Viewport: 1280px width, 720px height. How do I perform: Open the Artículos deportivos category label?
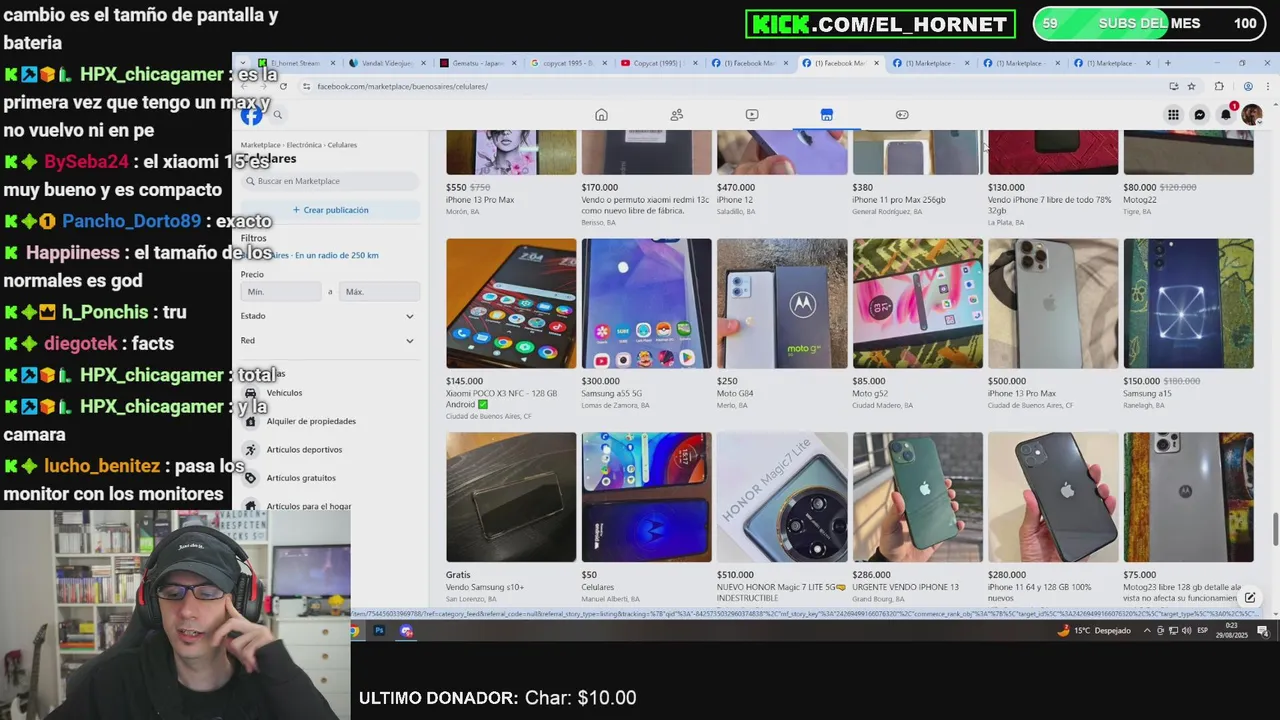pos(304,450)
